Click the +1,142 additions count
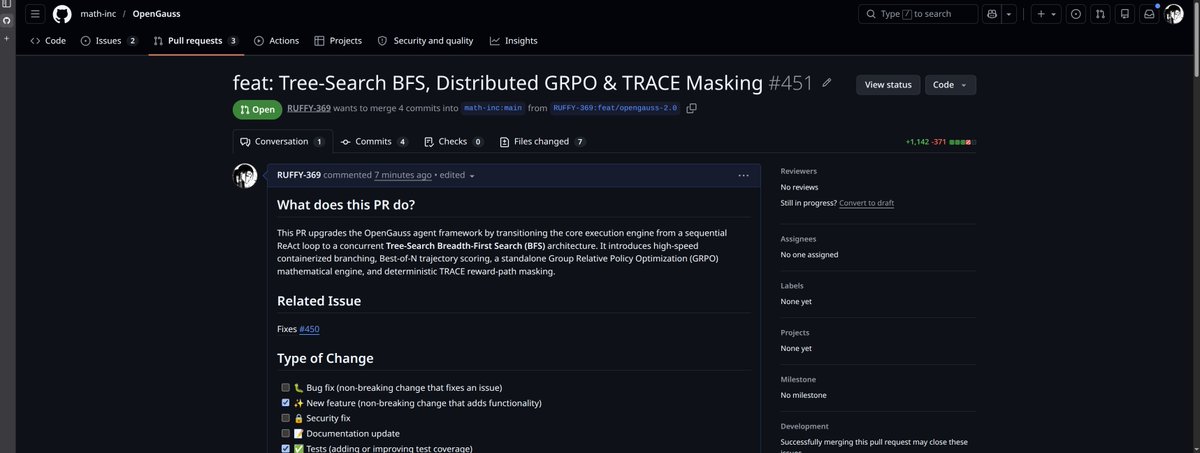The height and width of the screenshot is (453, 1200). pyautogui.click(x=917, y=142)
